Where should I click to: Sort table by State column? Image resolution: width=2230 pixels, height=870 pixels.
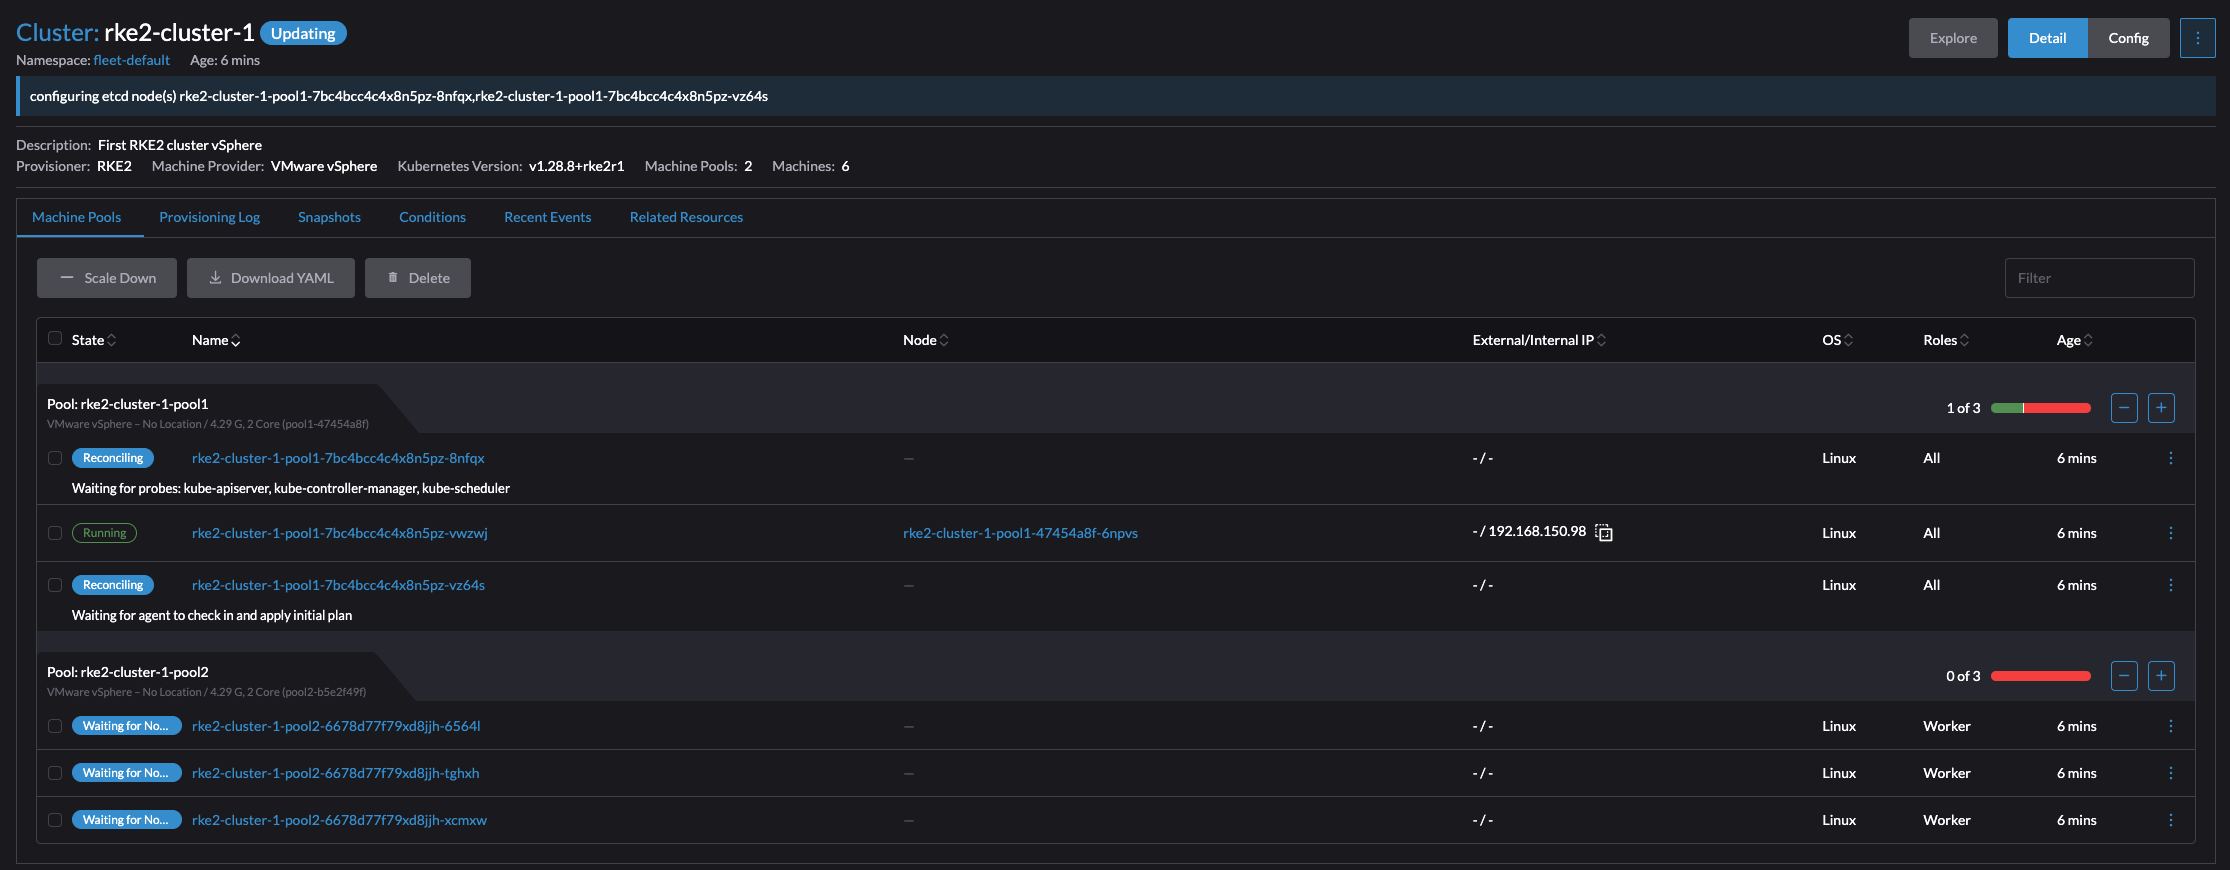(x=94, y=340)
